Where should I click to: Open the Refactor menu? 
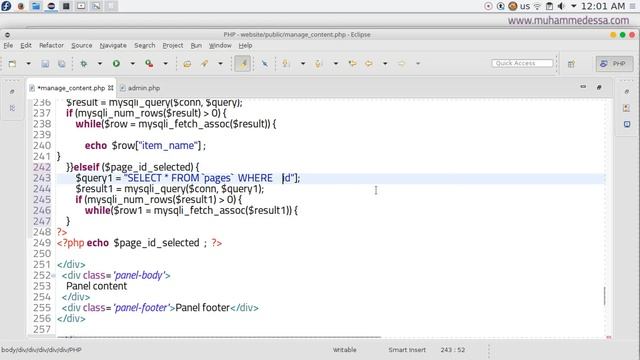coord(51,45)
